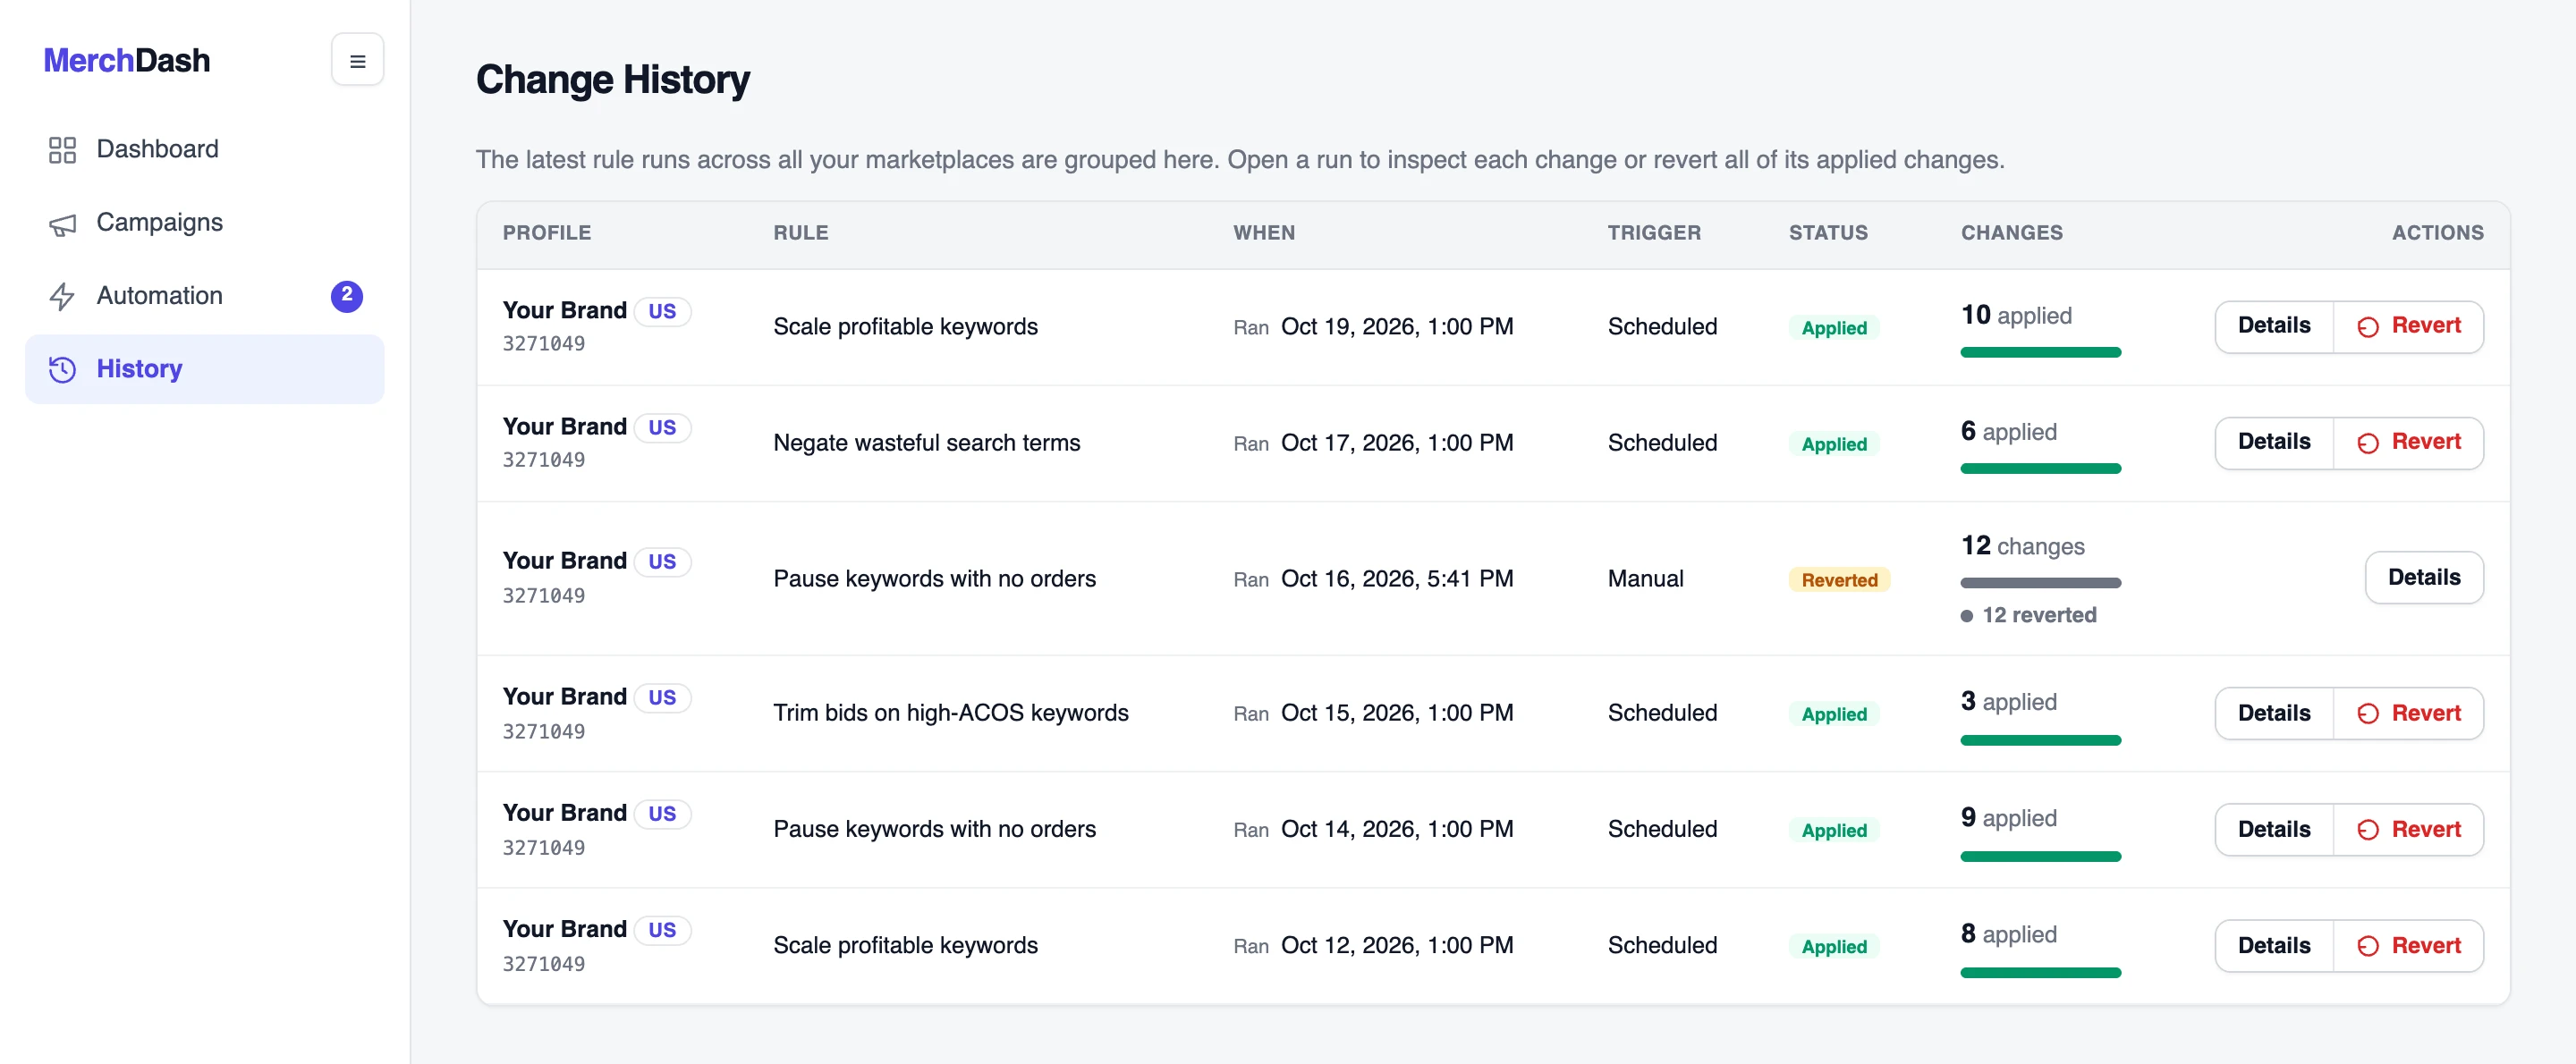Revert the Oct 19 Scale profitable keywords run

point(2408,326)
